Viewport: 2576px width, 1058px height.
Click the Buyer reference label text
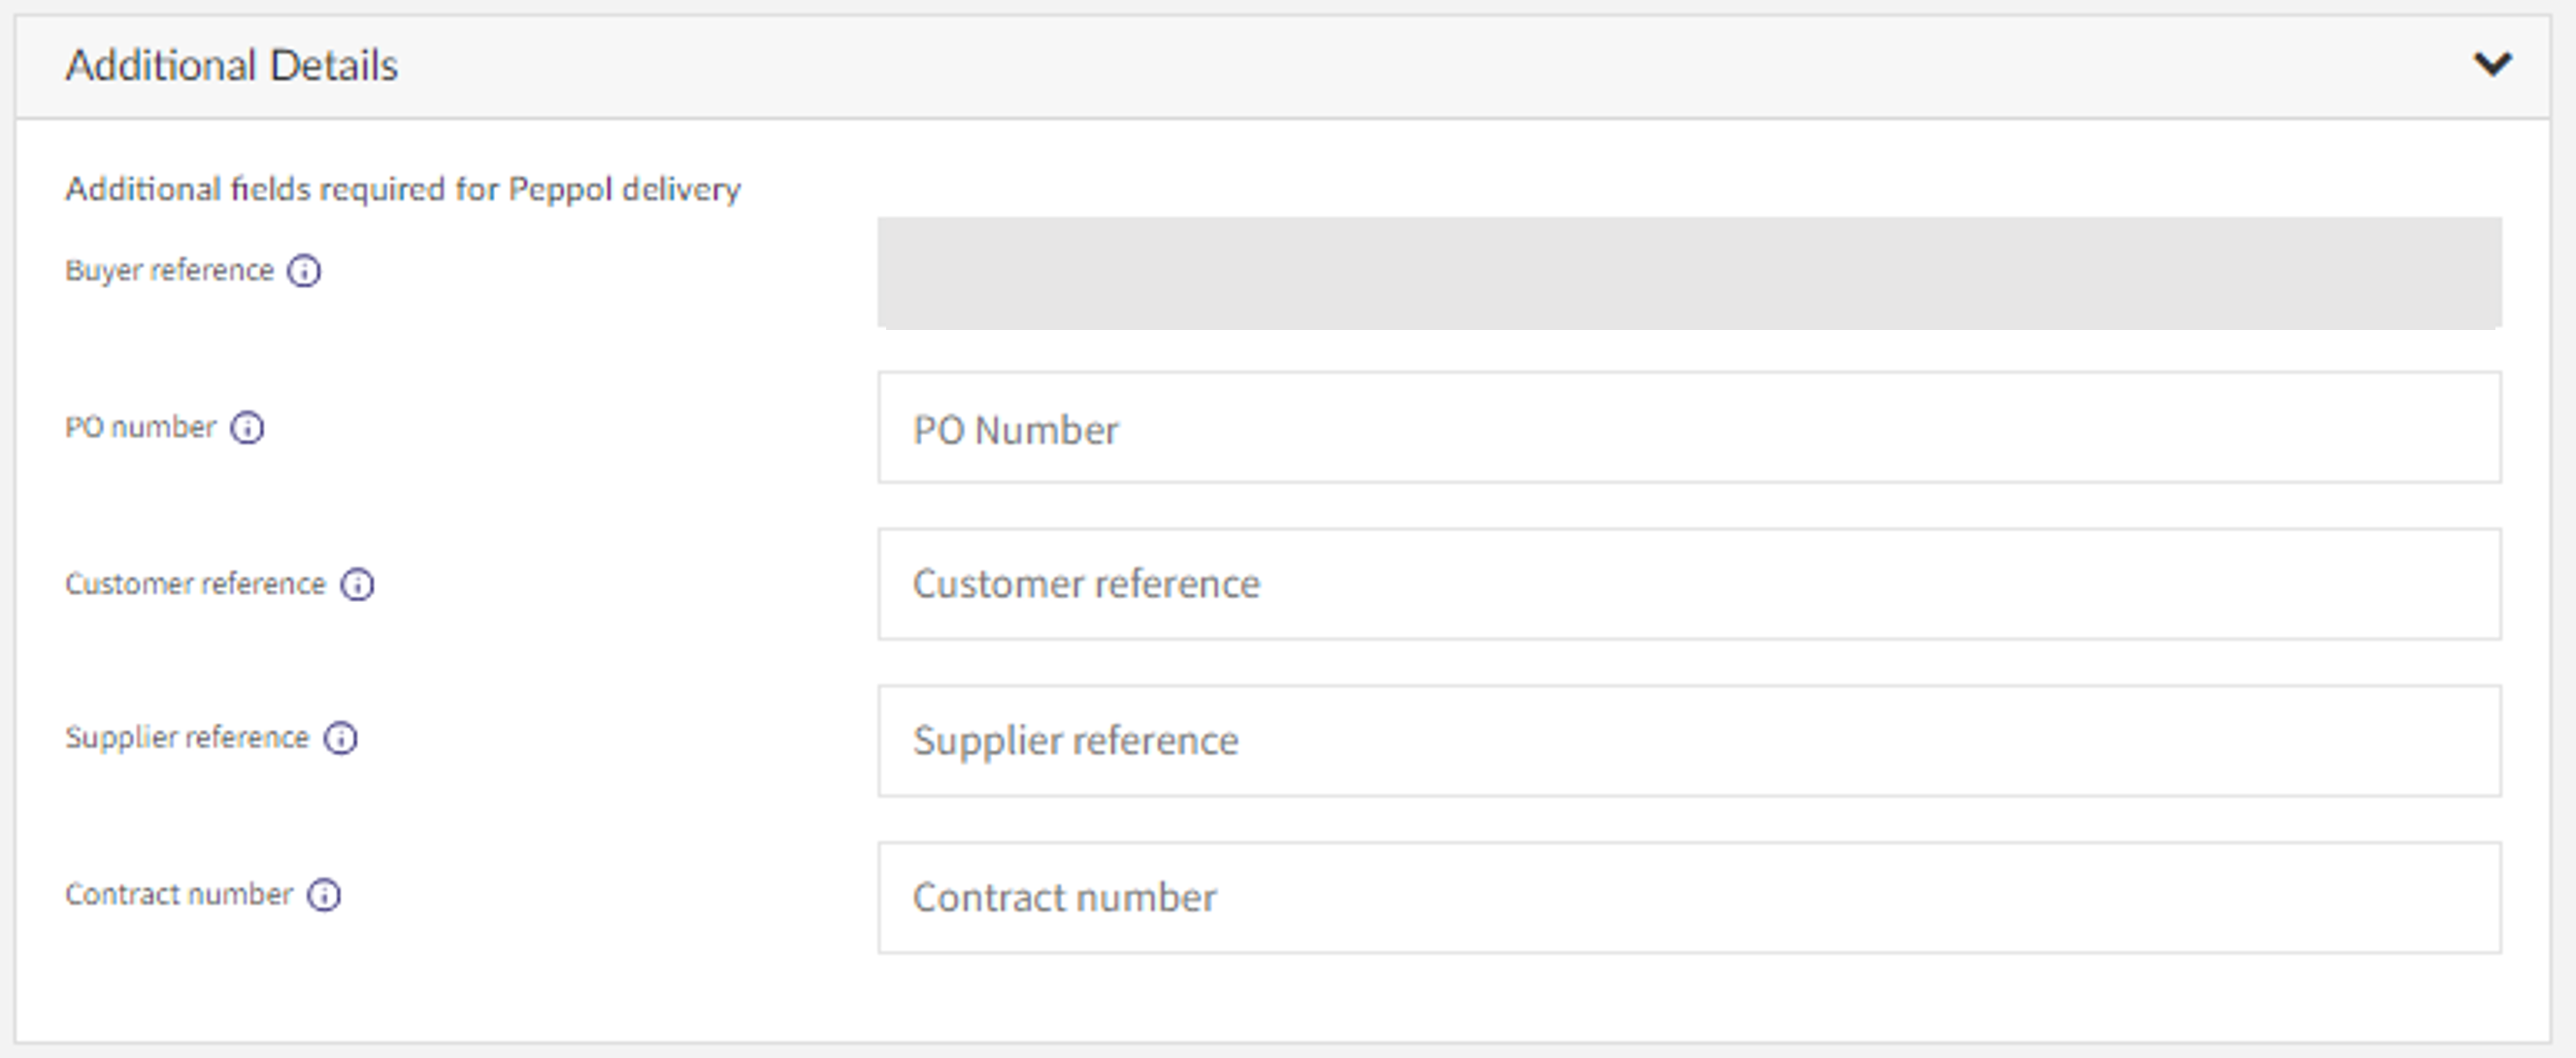point(169,271)
